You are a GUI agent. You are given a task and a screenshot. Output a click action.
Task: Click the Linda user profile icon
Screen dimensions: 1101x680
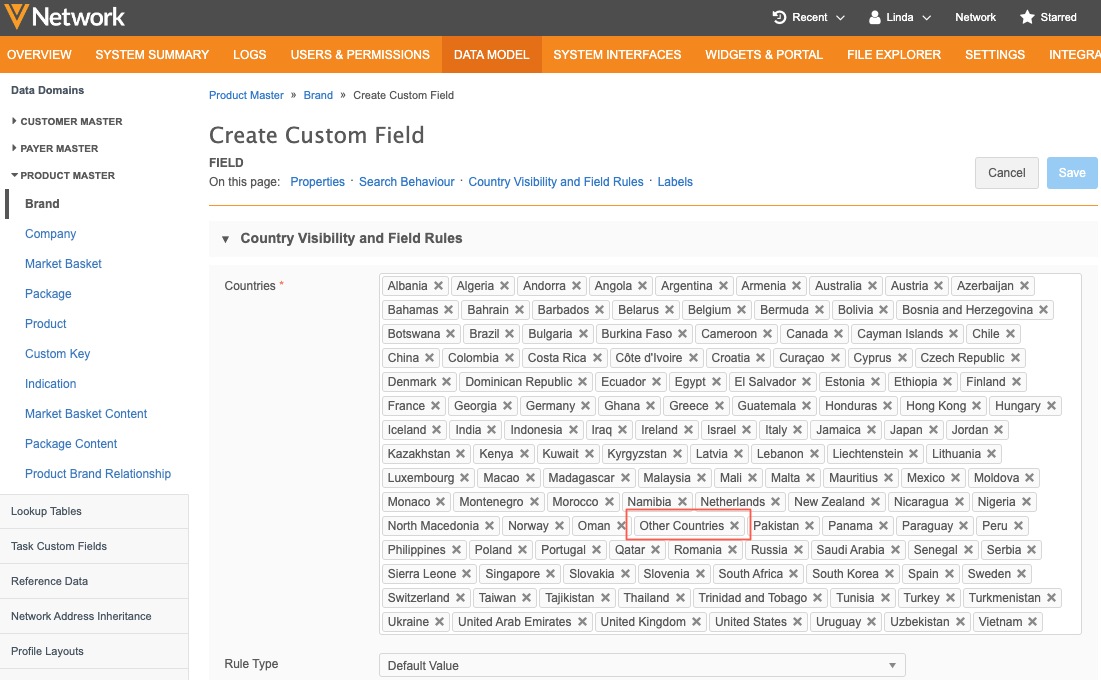(x=875, y=17)
